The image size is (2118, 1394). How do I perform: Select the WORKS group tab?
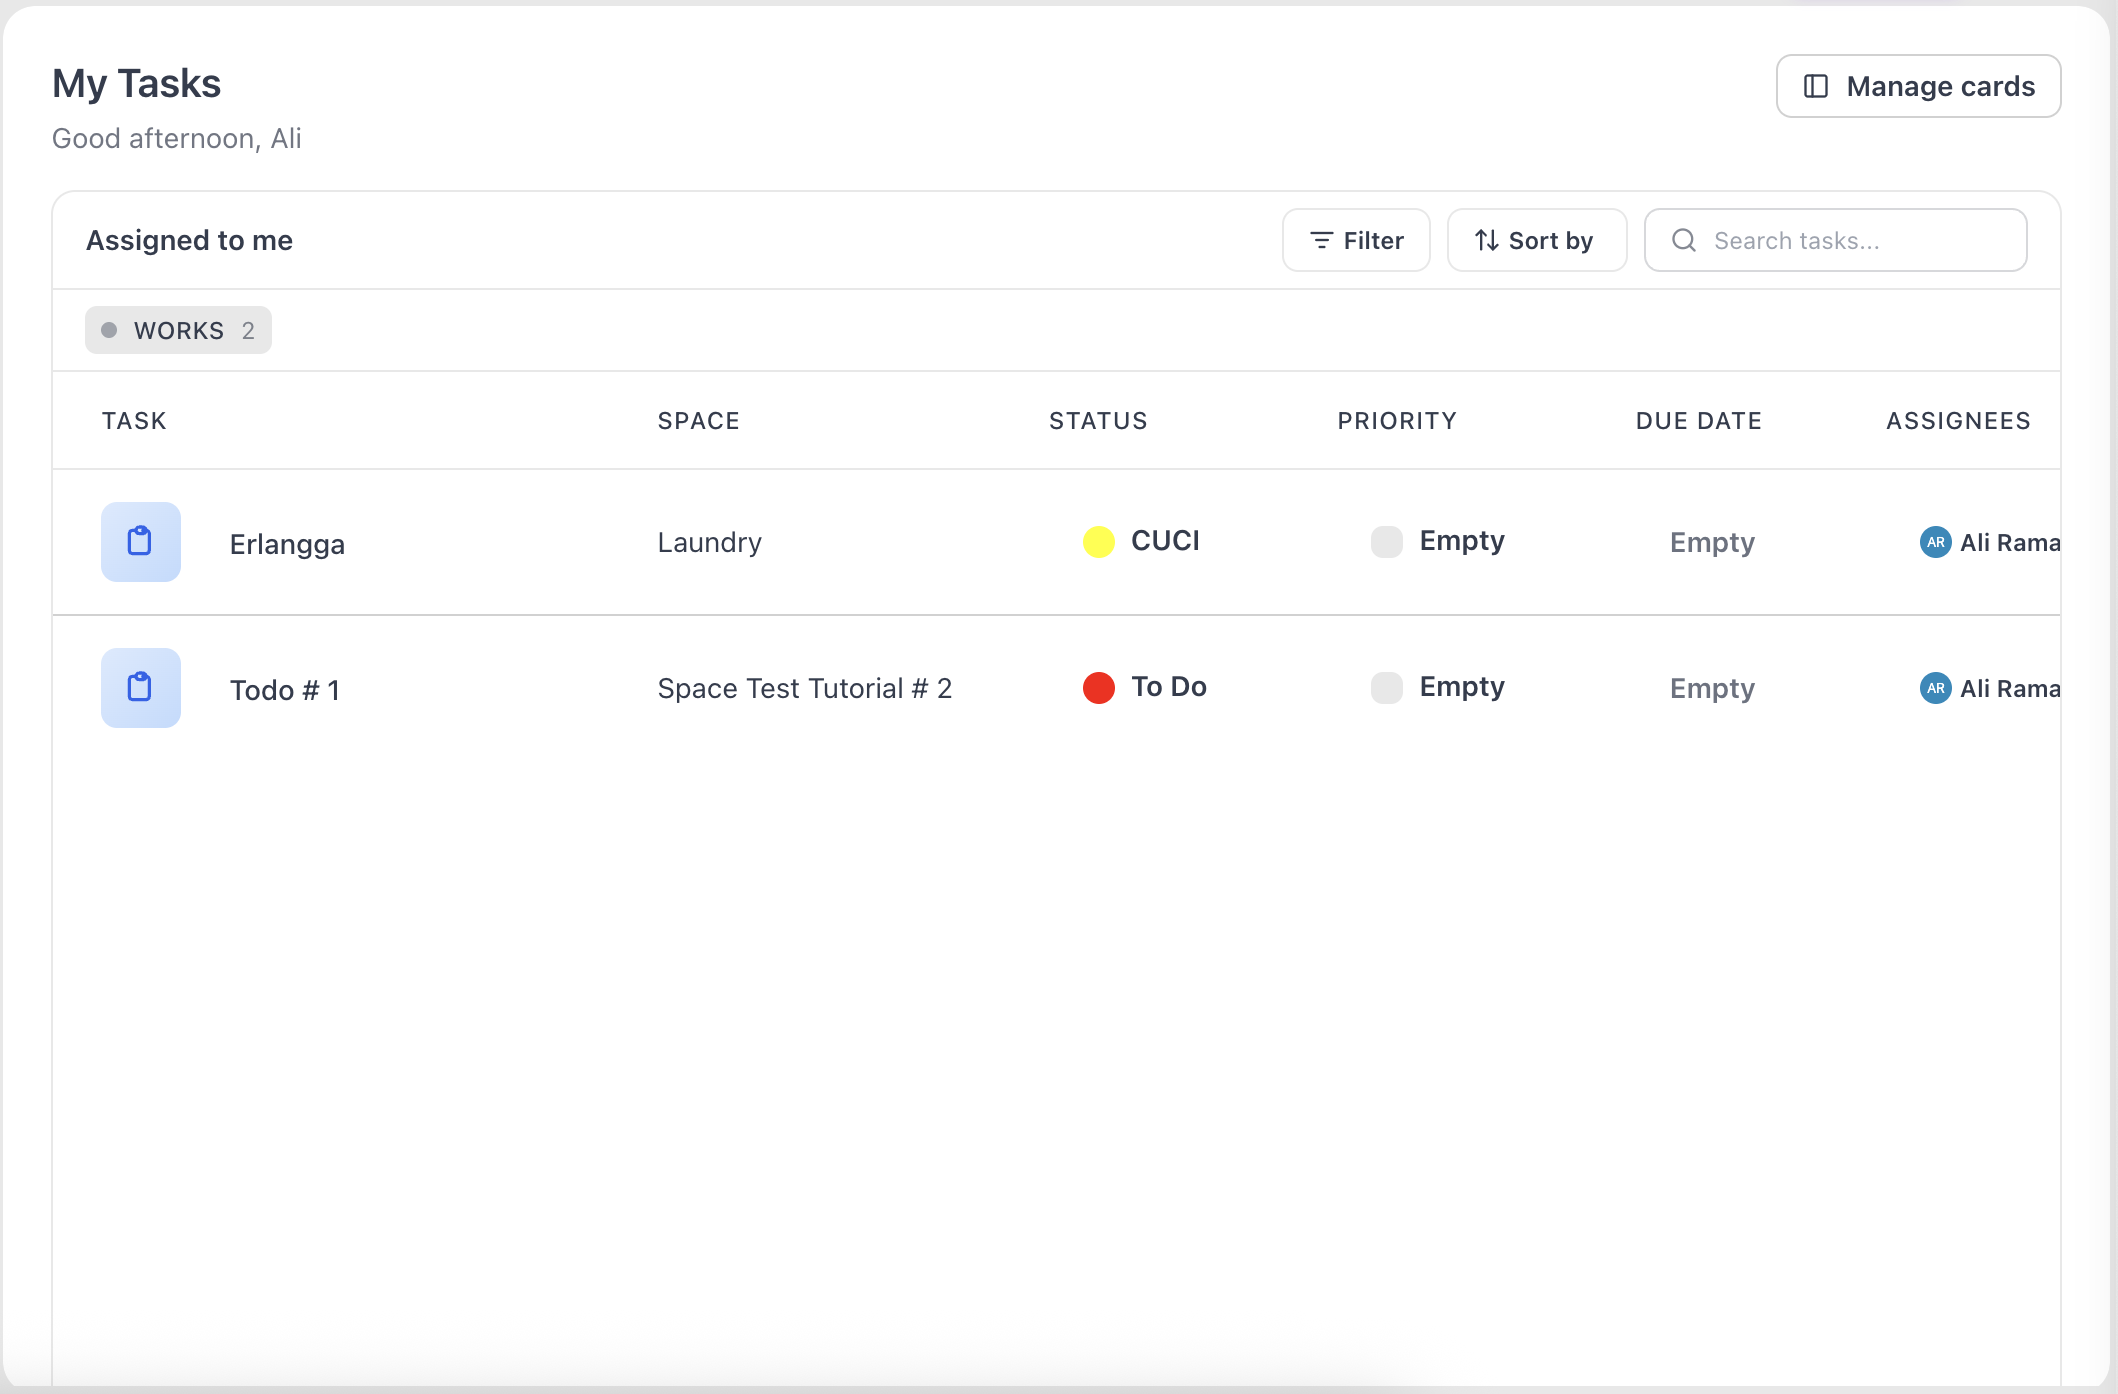178,330
